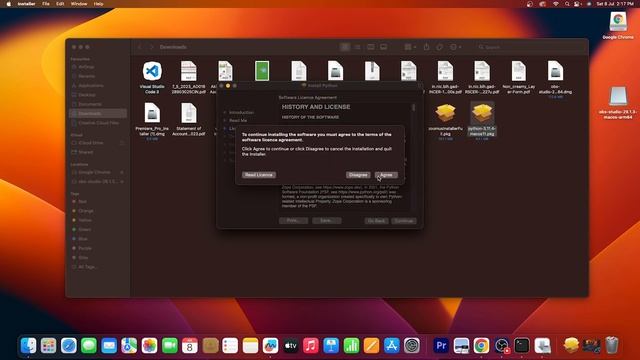This screenshot has width=640, height=360.
Task: Select Documents in Finder sidebar
Action: point(90,104)
